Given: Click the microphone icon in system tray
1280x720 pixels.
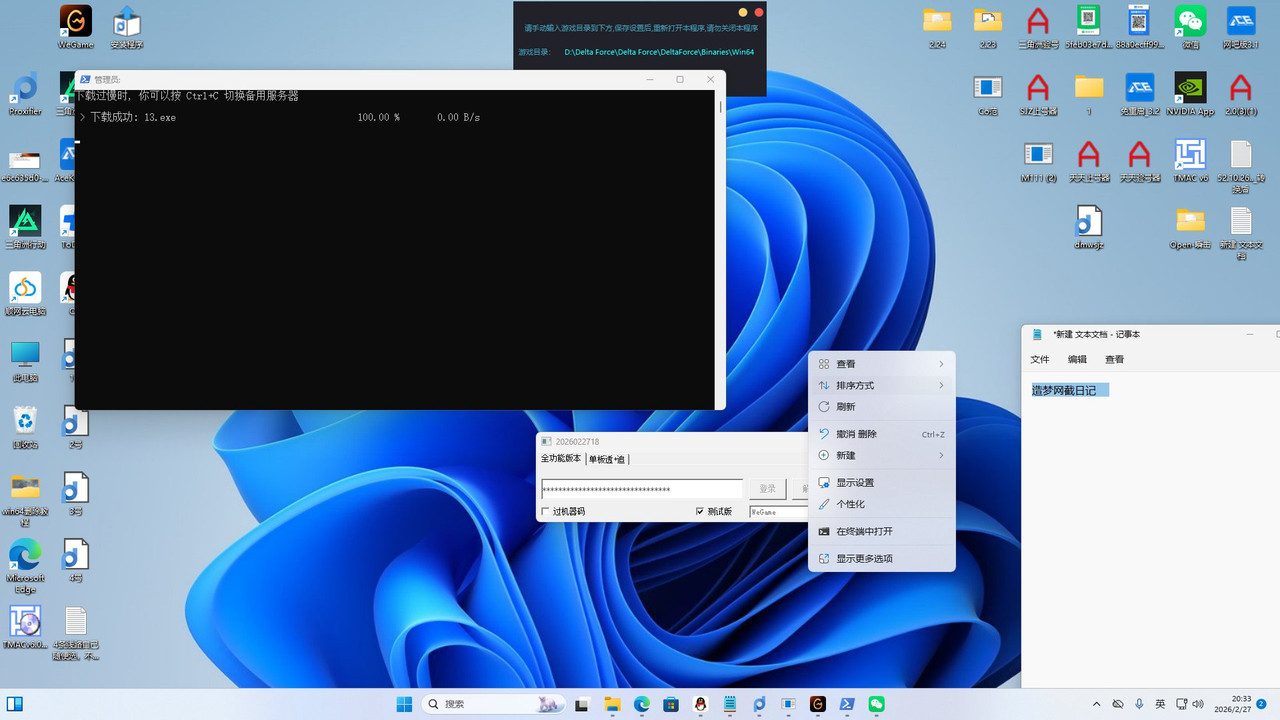Looking at the screenshot, I should (x=1139, y=704).
